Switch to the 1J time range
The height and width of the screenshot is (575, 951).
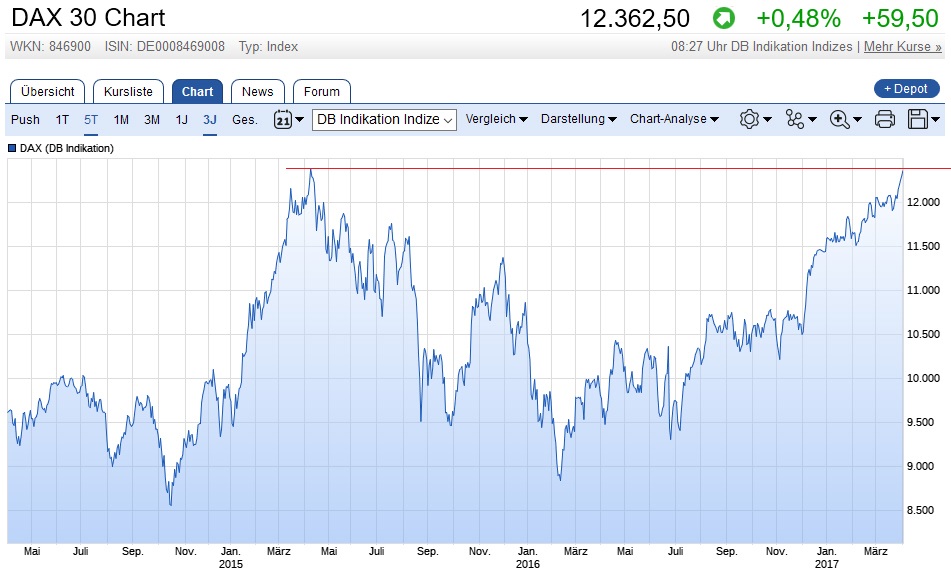pyautogui.click(x=182, y=120)
